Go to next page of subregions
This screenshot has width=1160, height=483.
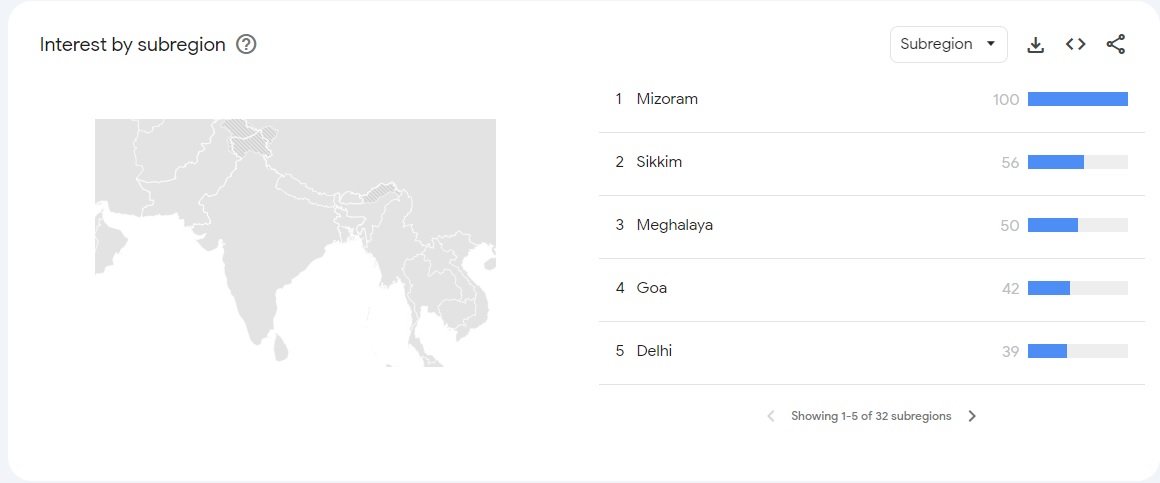pyautogui.click(x=972, y=416)
